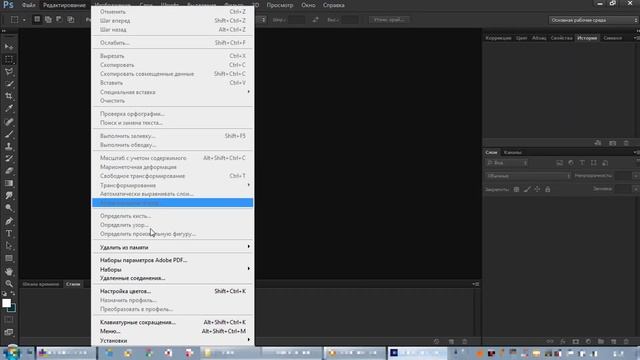This screenshot has height=360, width=640.
Task: Click Удаленные соединения... entry
Action: (x=173, y=278)
